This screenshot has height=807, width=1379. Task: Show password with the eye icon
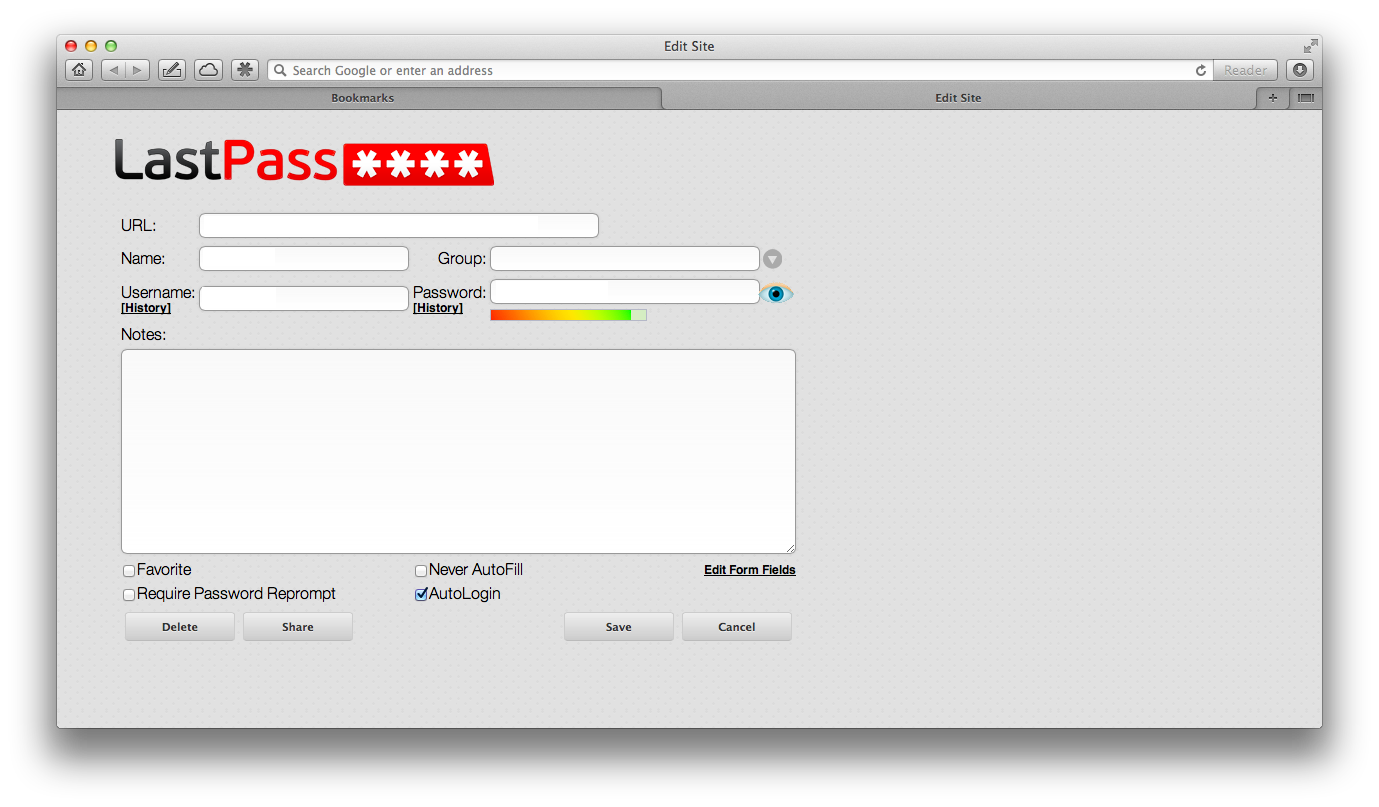776,293
